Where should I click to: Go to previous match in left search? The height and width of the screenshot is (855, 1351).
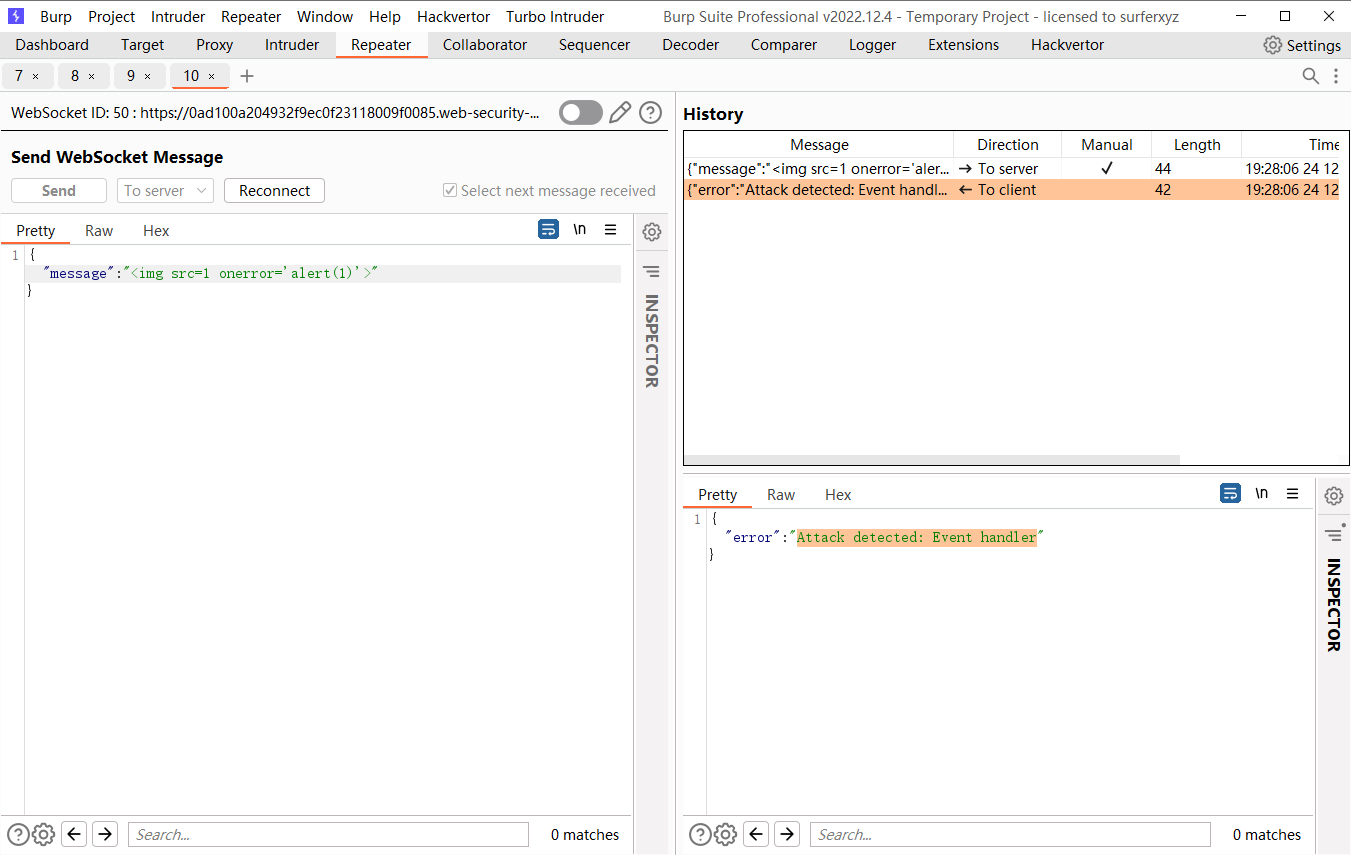[x=75, y=834]
